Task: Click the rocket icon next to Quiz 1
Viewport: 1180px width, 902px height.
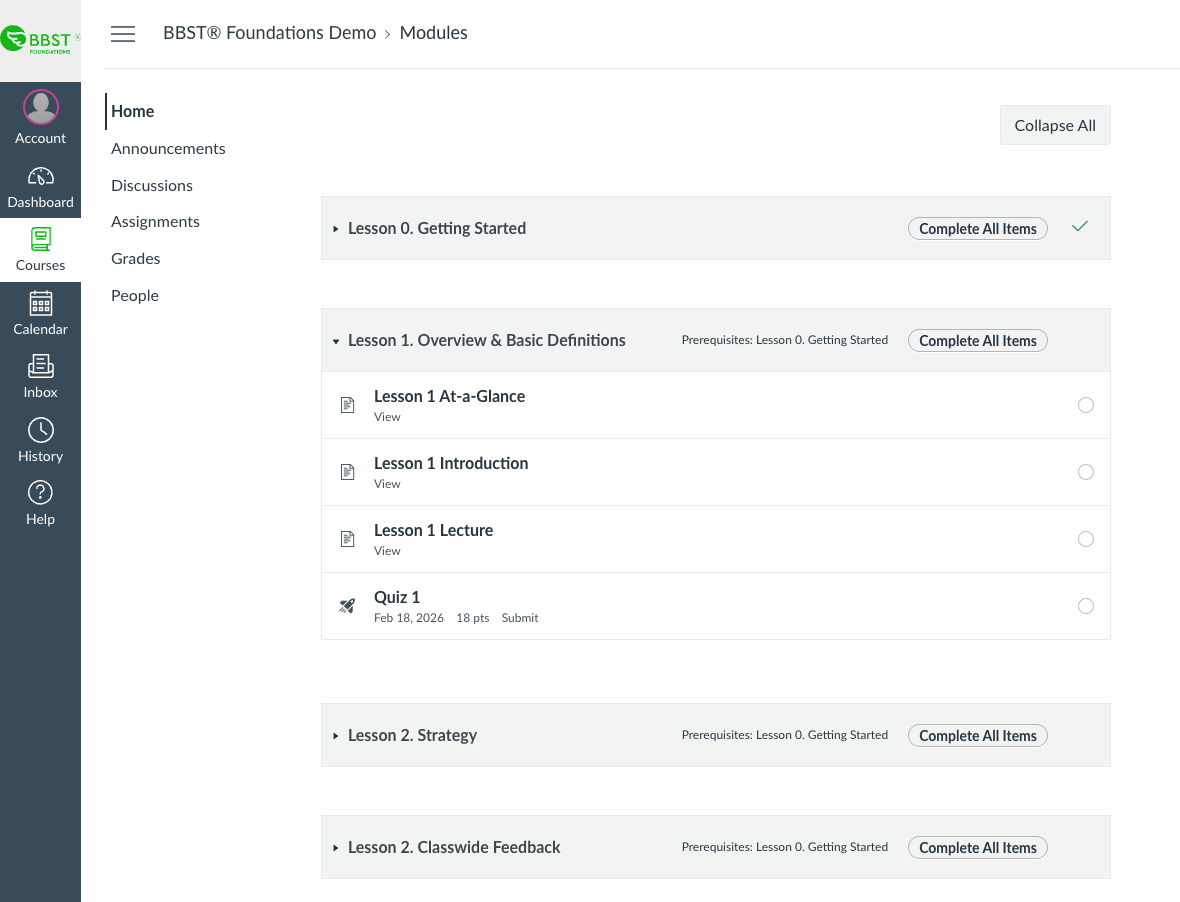Action: pos(347,605)
